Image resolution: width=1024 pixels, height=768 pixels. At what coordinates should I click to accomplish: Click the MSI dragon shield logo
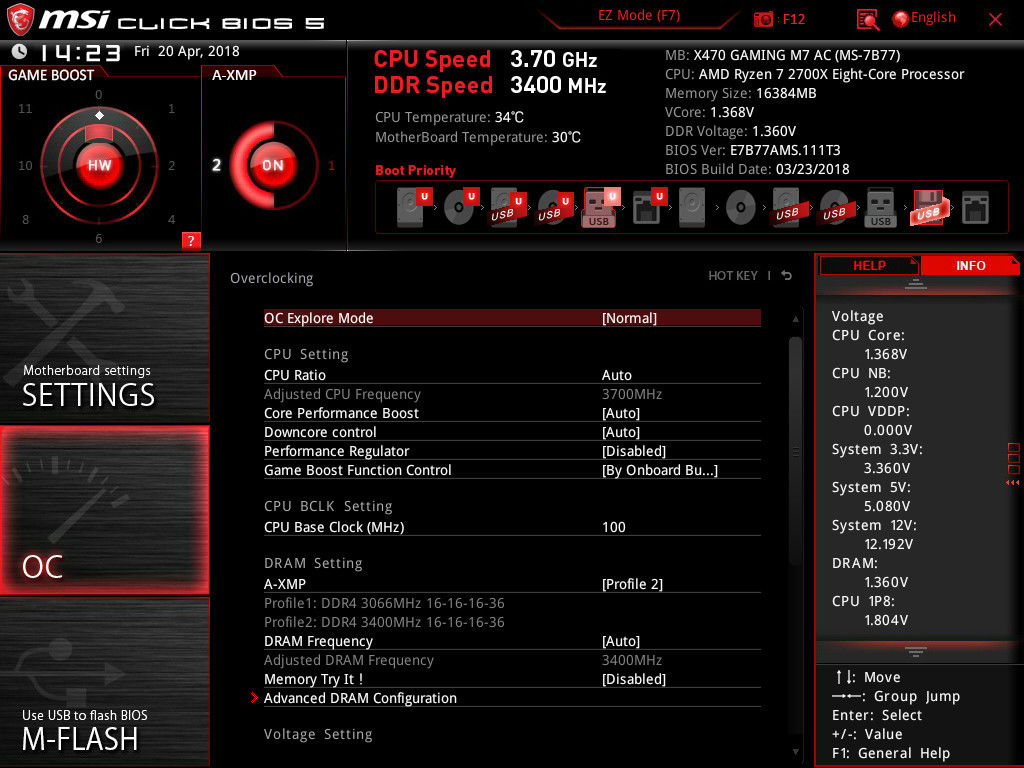tap(20, 19)
